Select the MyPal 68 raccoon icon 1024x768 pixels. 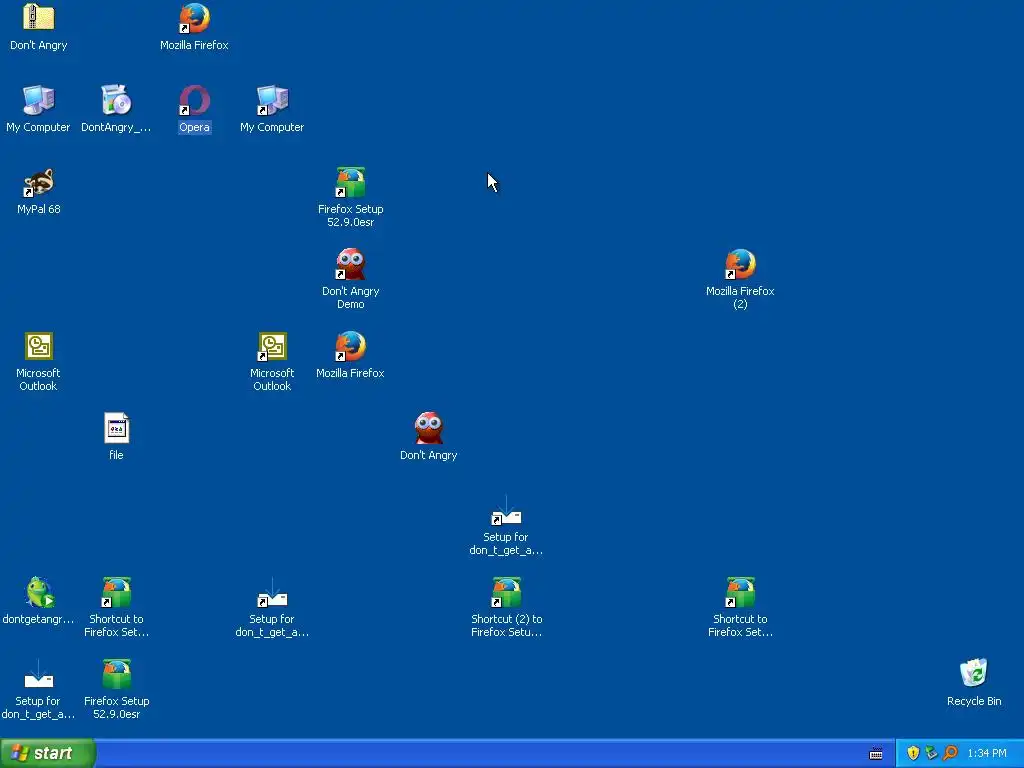coord(39,182)
